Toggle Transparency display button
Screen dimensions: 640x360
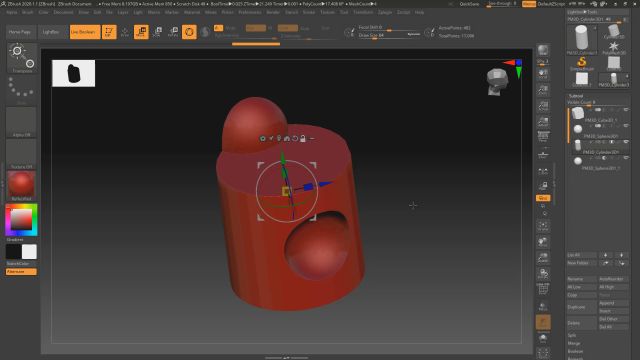point(543,306)
